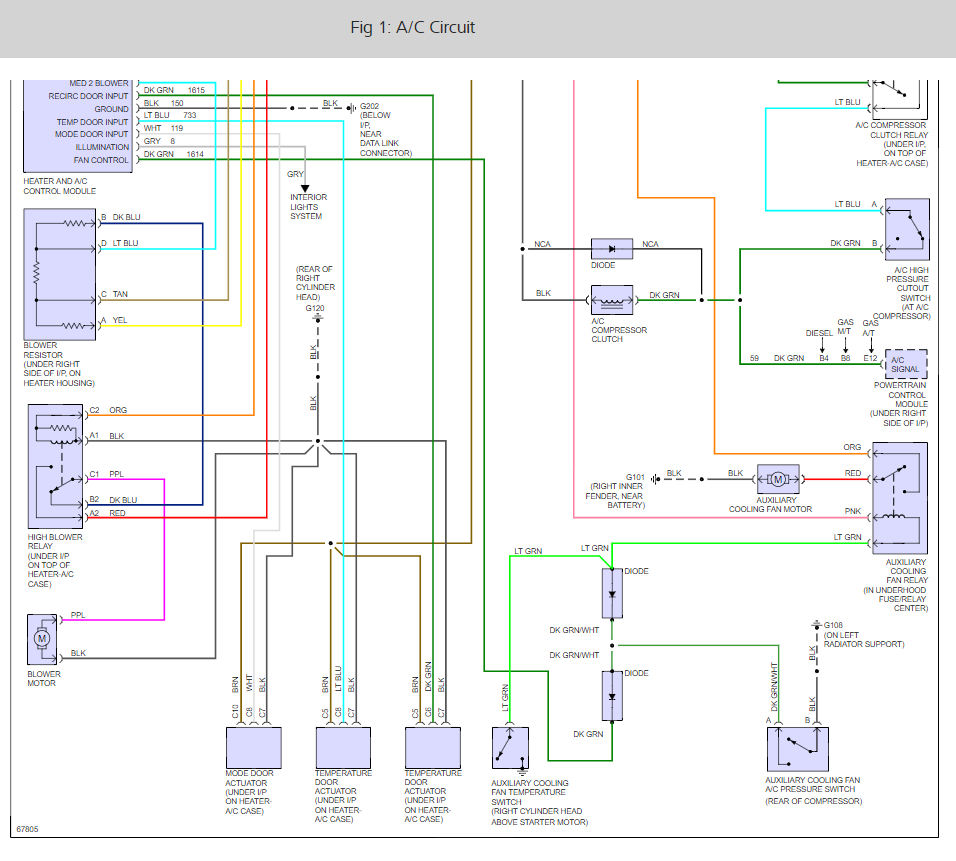Click the 'BLOWER MOTOR' caption
This screenshot has width=956, height=861.
point(44,679)
